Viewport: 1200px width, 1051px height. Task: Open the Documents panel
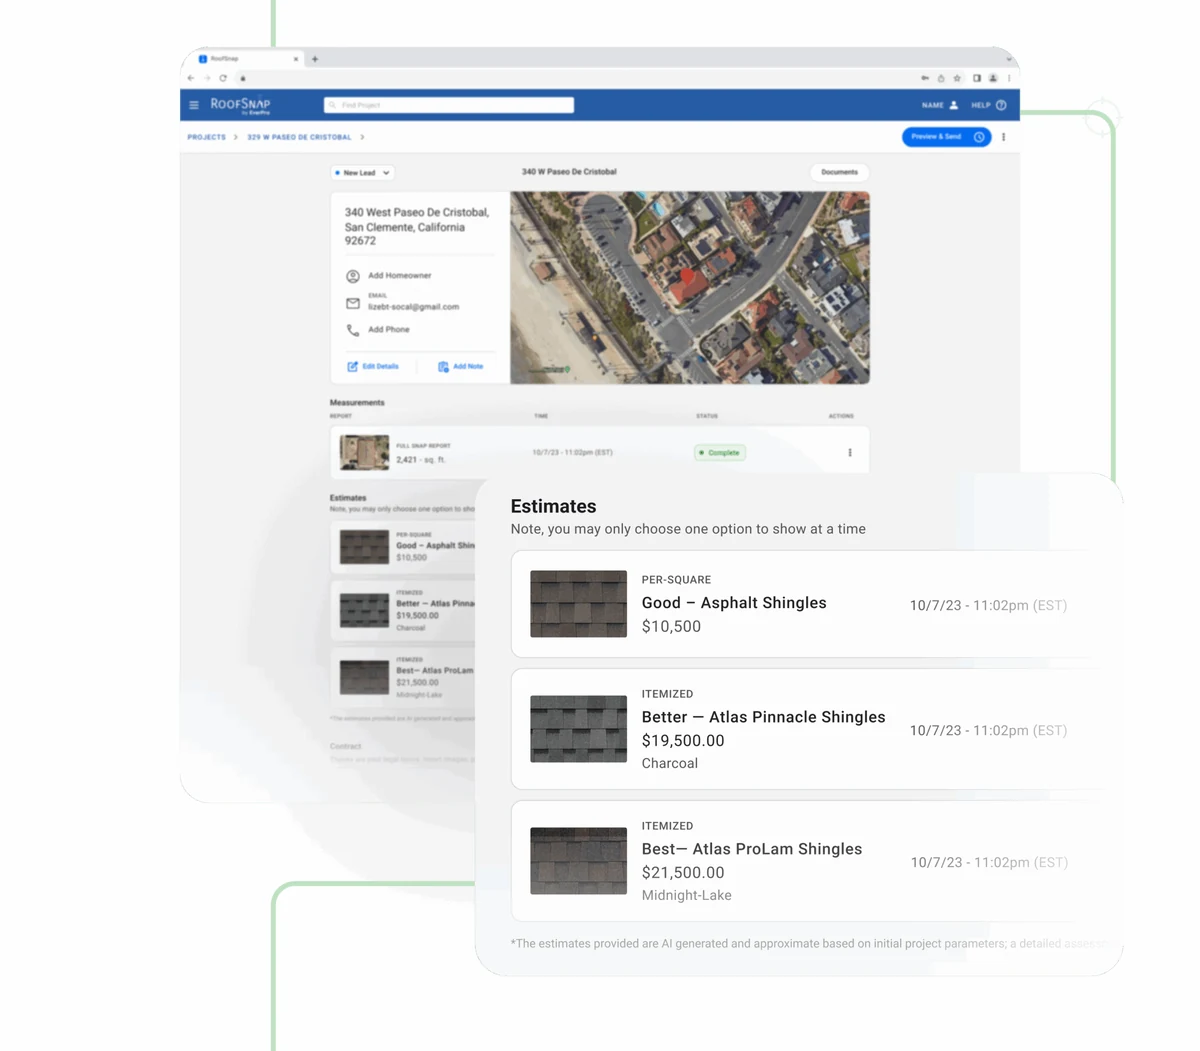(839, 172)
